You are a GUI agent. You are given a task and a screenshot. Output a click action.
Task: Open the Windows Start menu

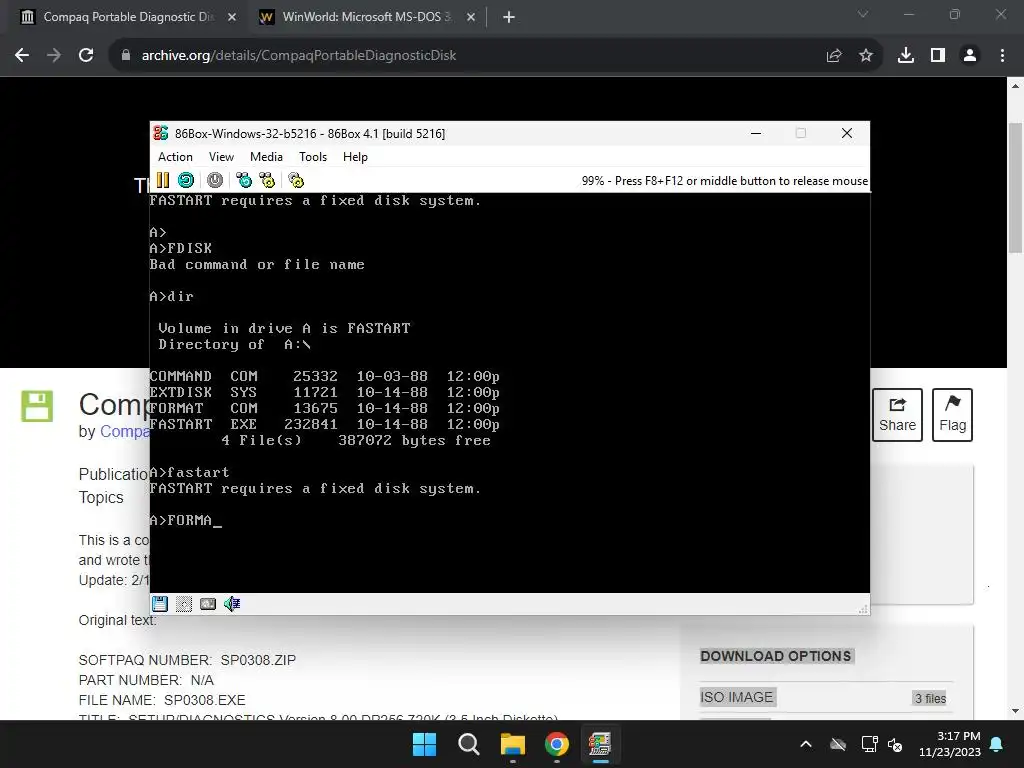[424, 744]
